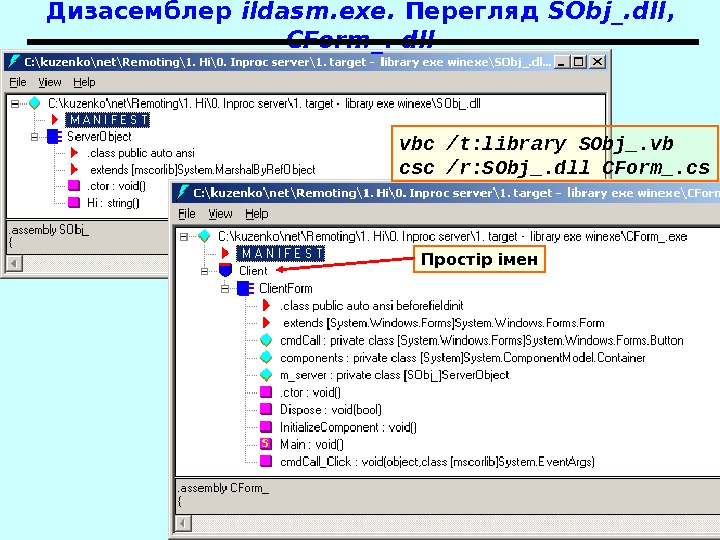Click magenta method icon for InitializeComponent
The height and width of the screenshot is (540, 720).
266,427
